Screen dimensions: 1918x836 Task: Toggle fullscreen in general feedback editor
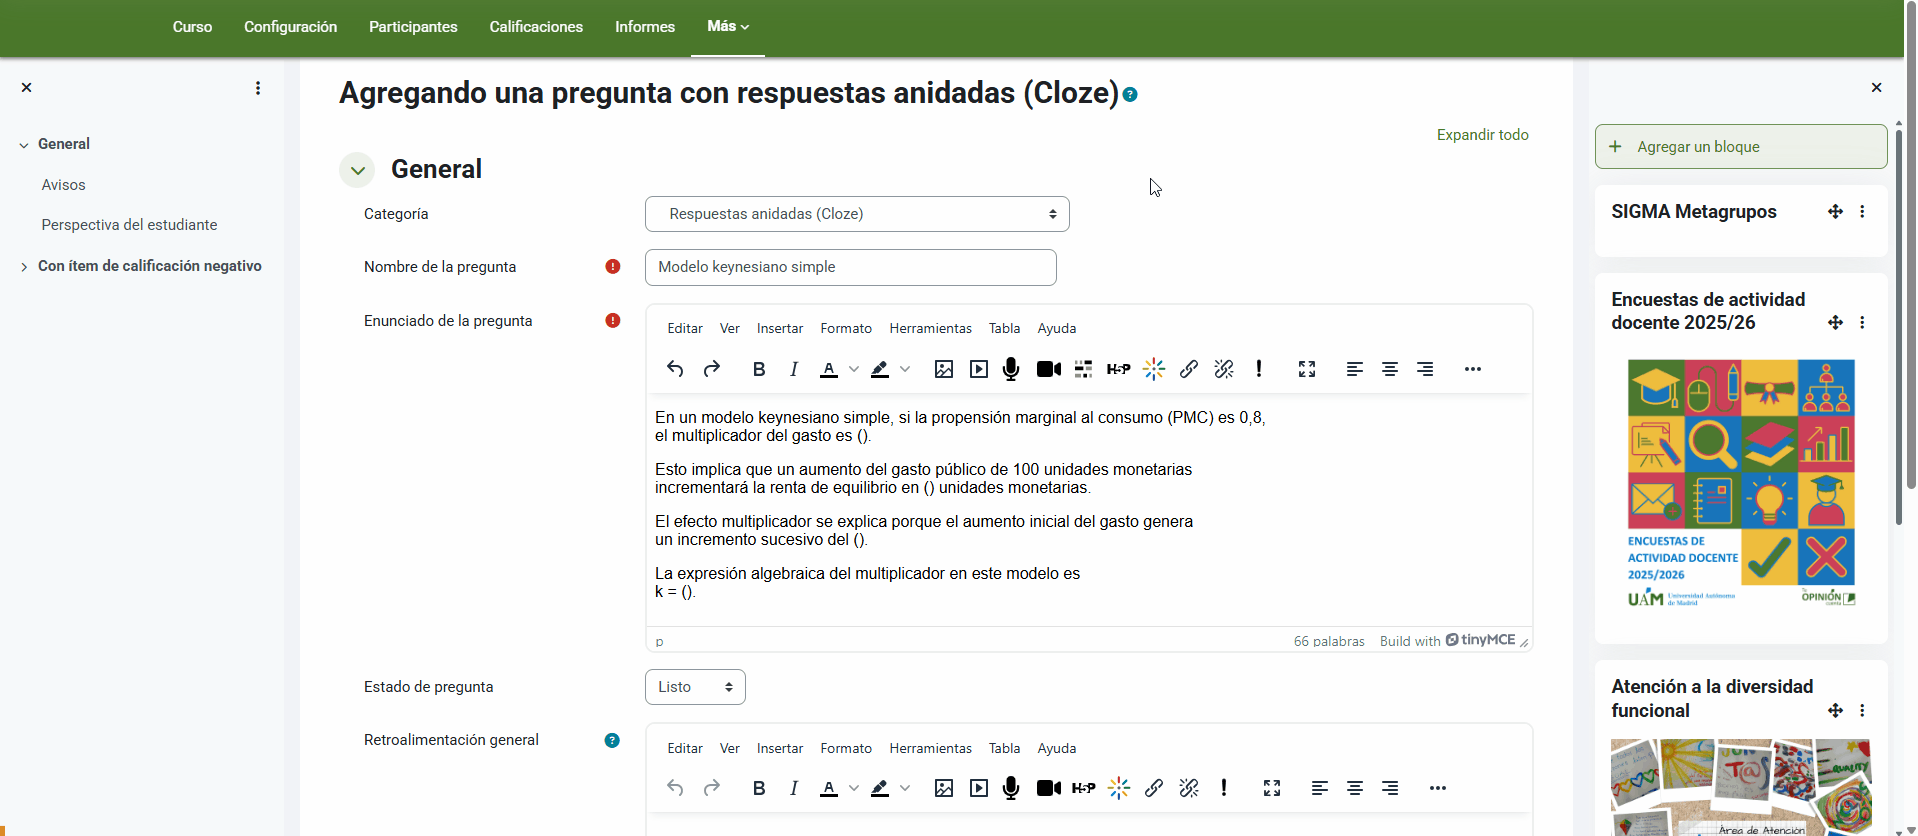click(1272, 788)
